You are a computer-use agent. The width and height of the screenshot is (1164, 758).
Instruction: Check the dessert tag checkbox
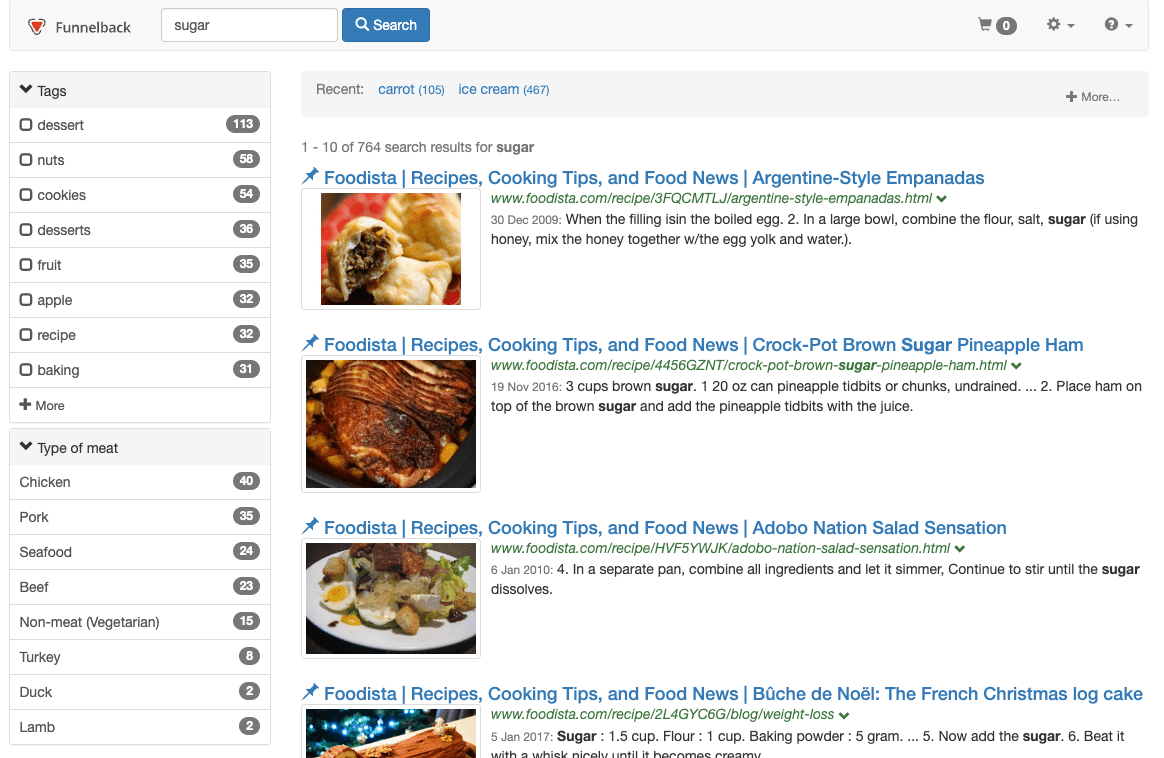27,125
